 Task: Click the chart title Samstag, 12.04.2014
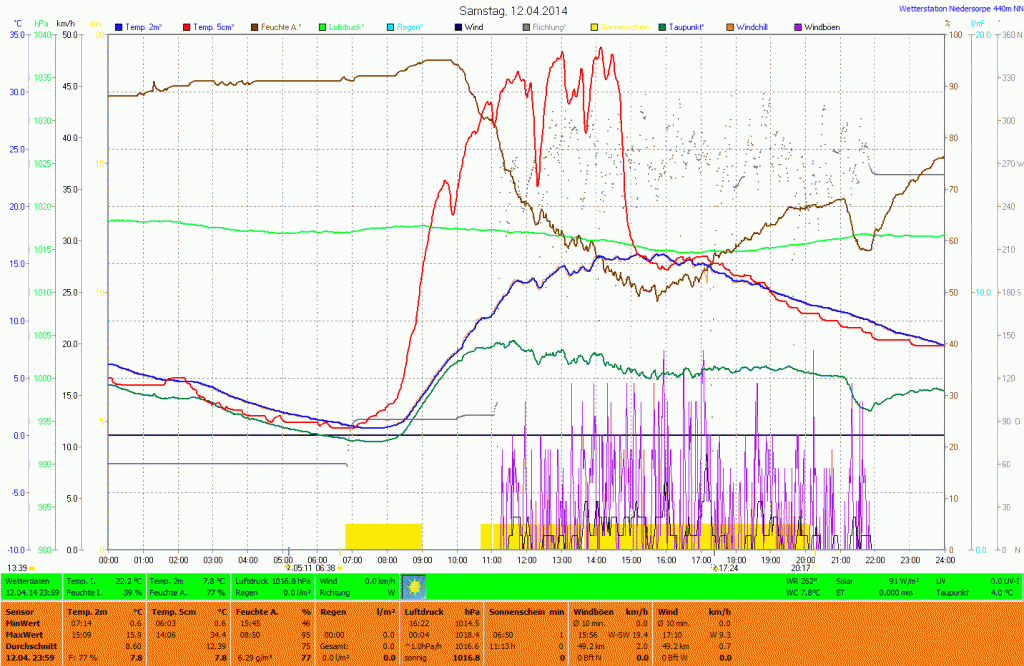pyautogui.click(x=511, y=10)
